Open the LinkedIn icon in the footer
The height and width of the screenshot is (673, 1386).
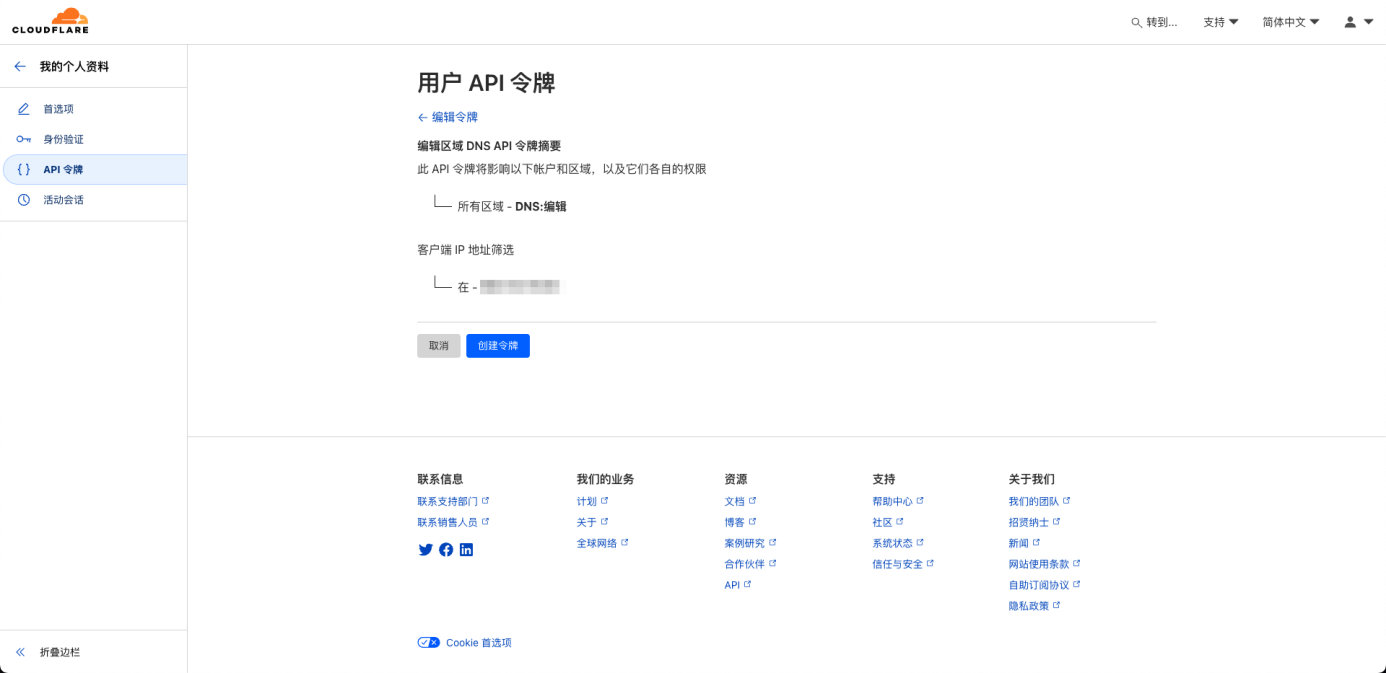point(466,549)
